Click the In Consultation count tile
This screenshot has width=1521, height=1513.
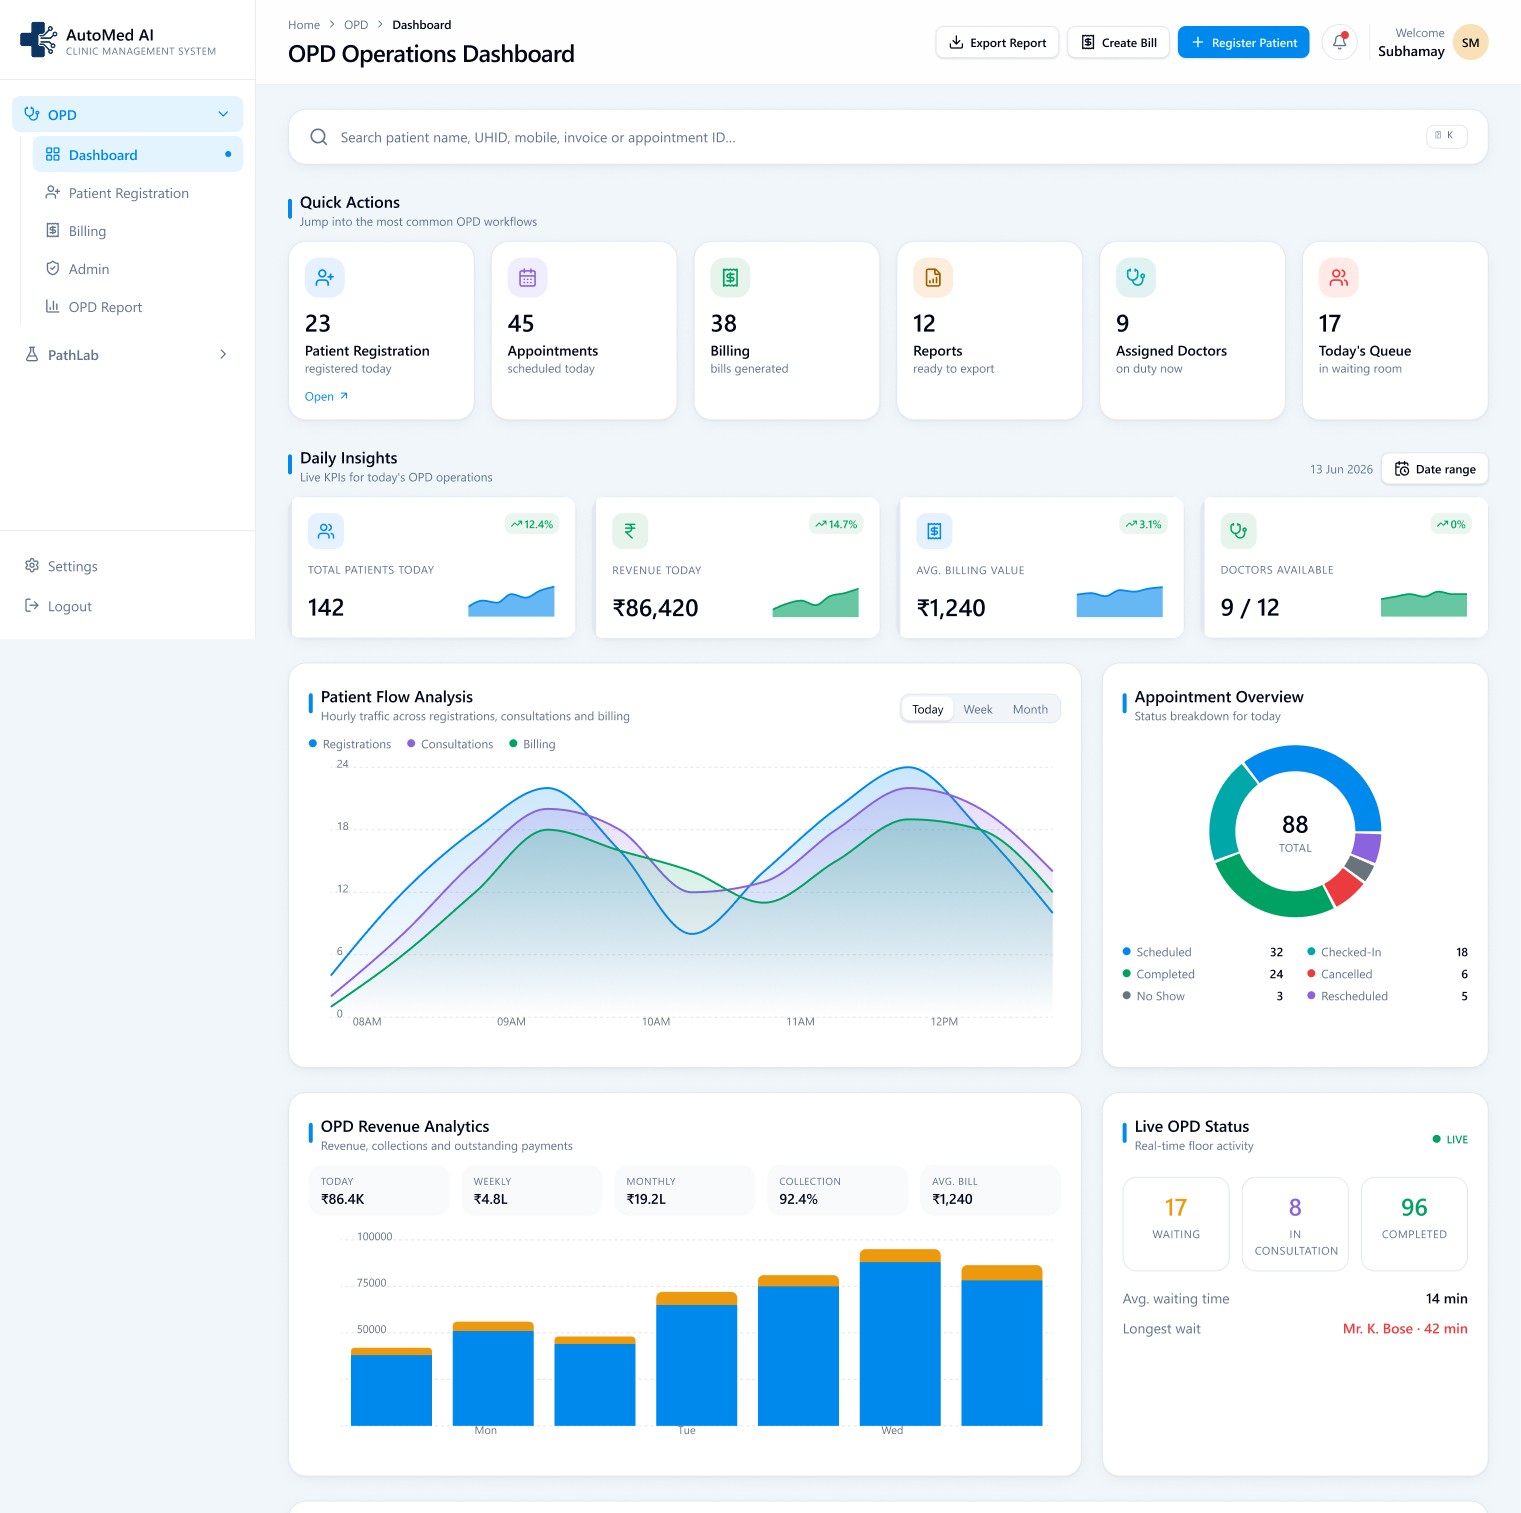1295,1224
